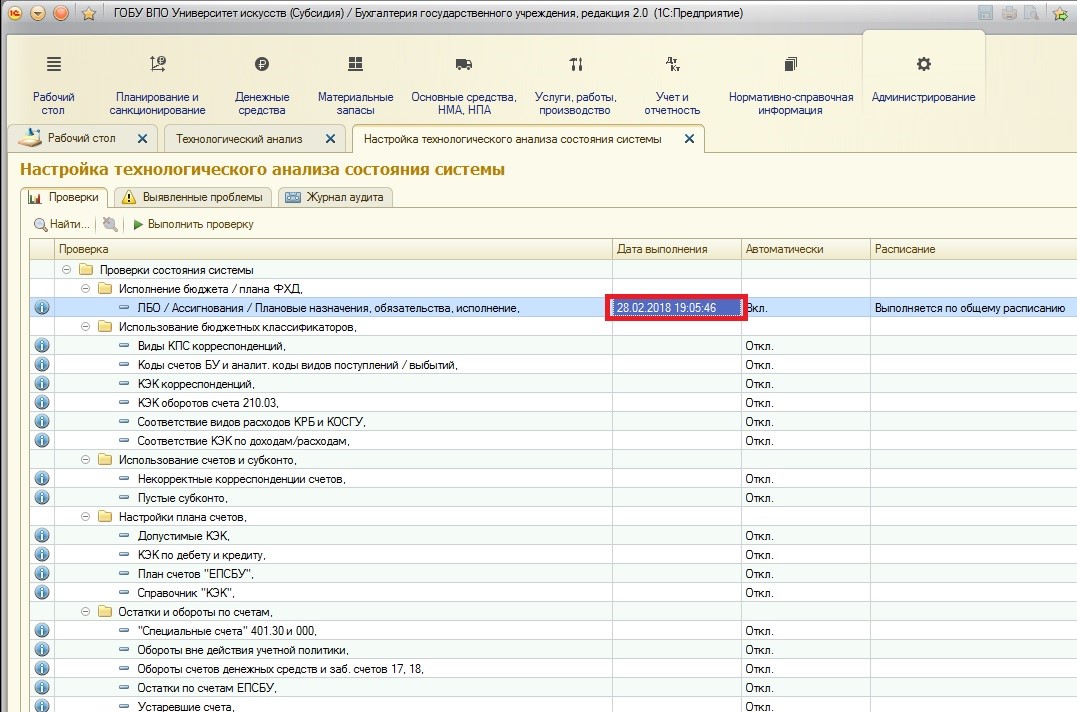This screenshot has height=712, width=1077.
Task: Switch to Выявленные проблемы tab
Action: coord(192,197)
